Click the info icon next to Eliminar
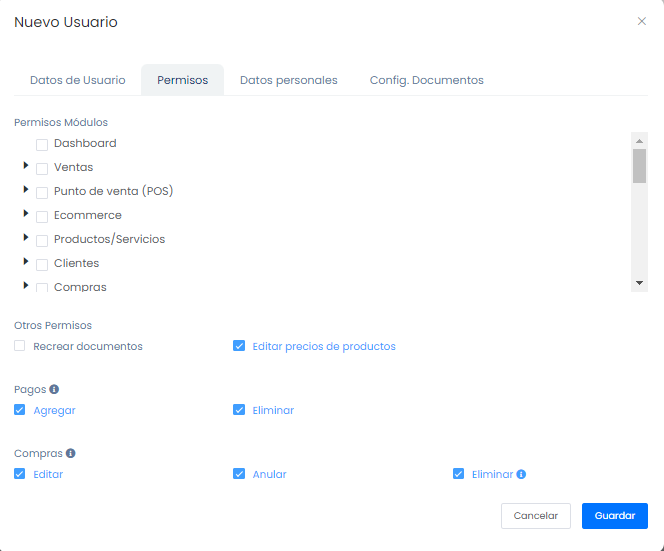 [521, 474]
